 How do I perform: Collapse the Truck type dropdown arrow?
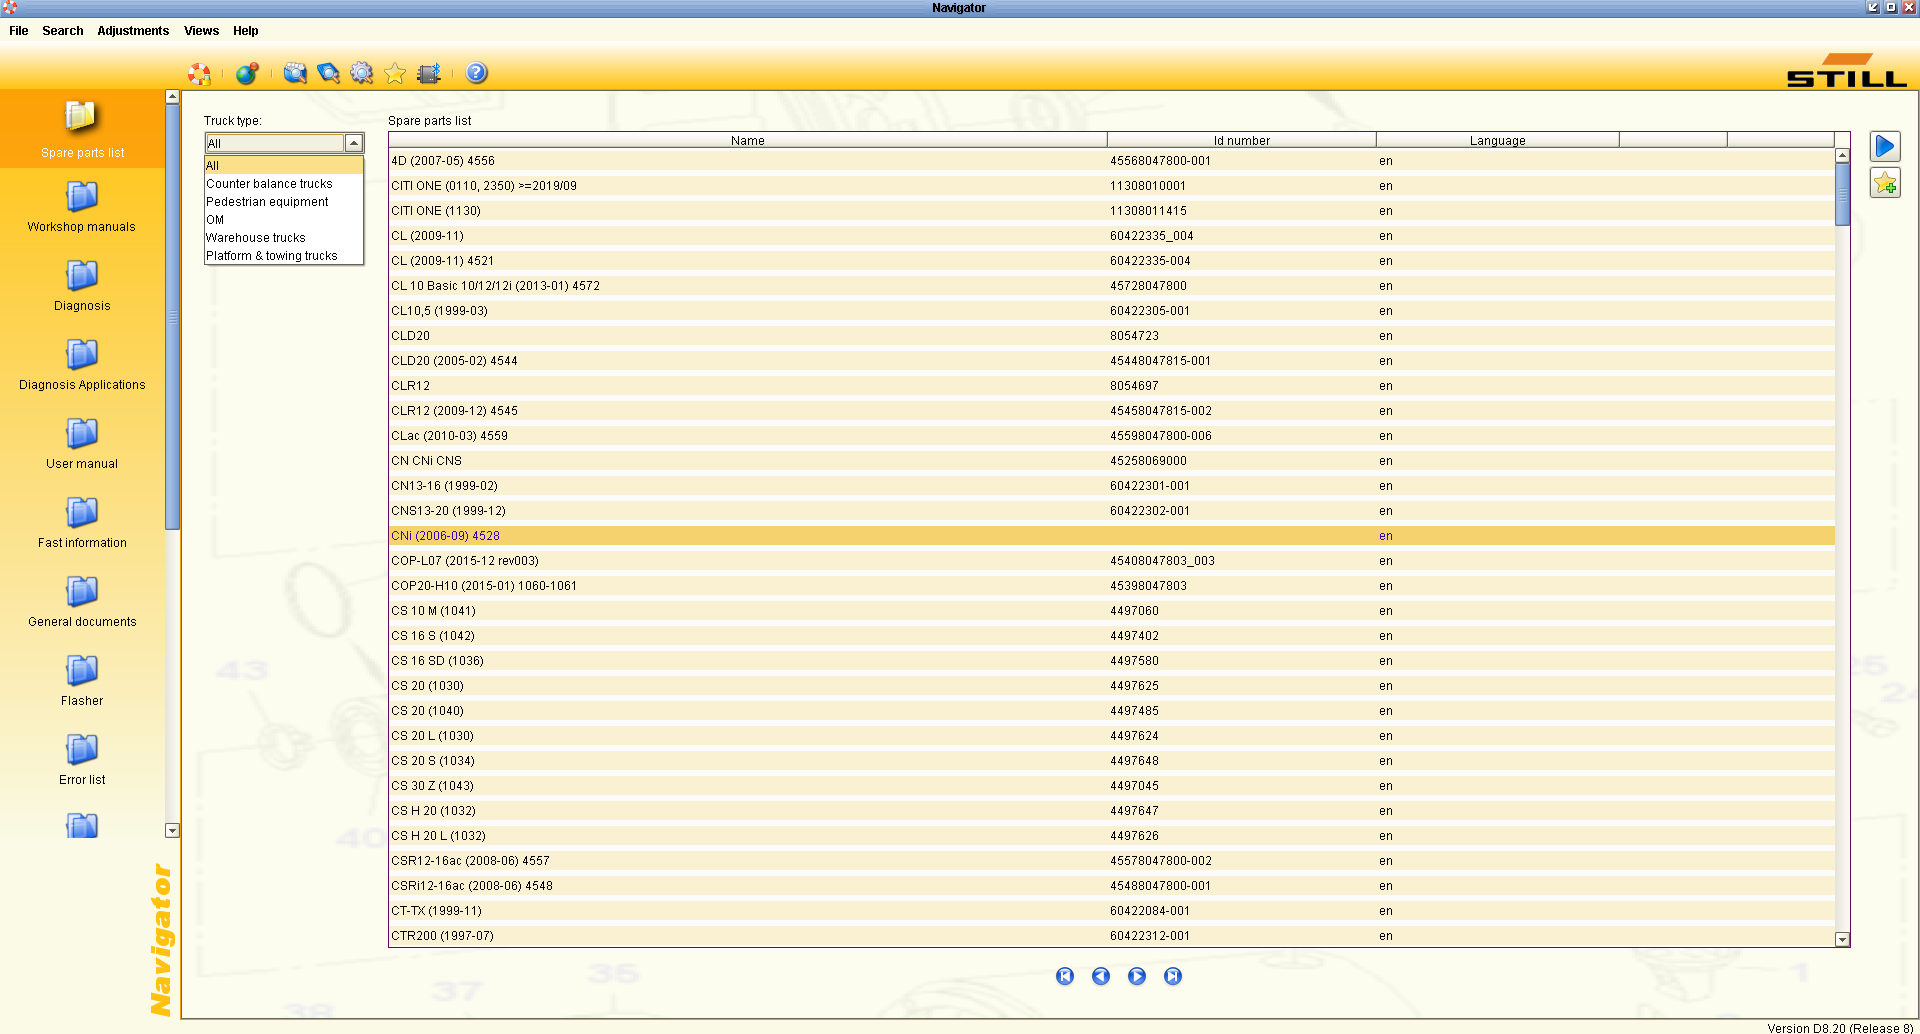click(x=354, y=143)
